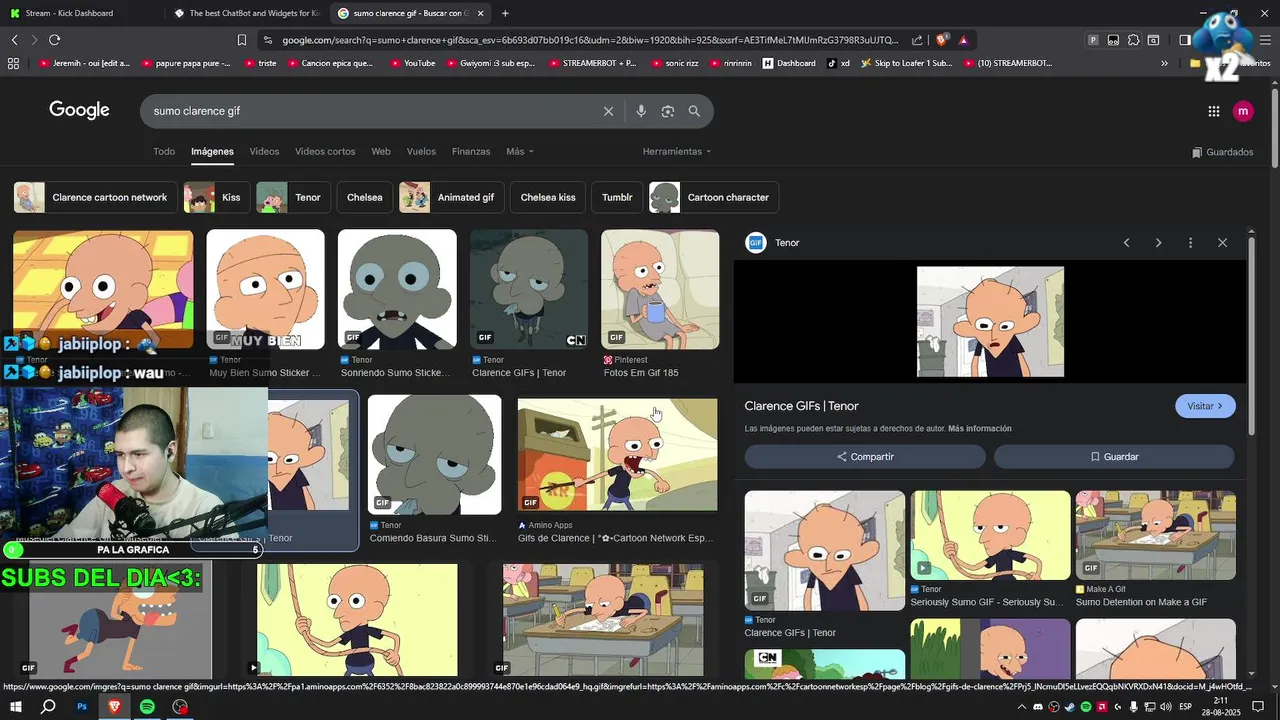Filter by Animated gif chip

451,197
